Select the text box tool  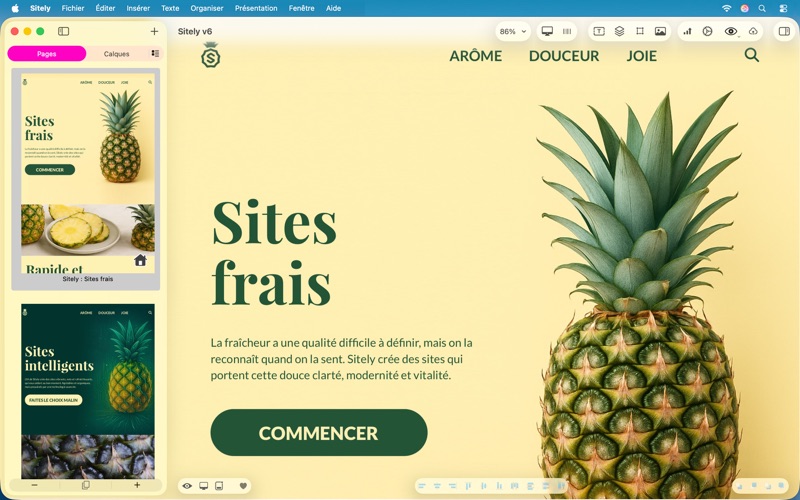tap(599, 31)
